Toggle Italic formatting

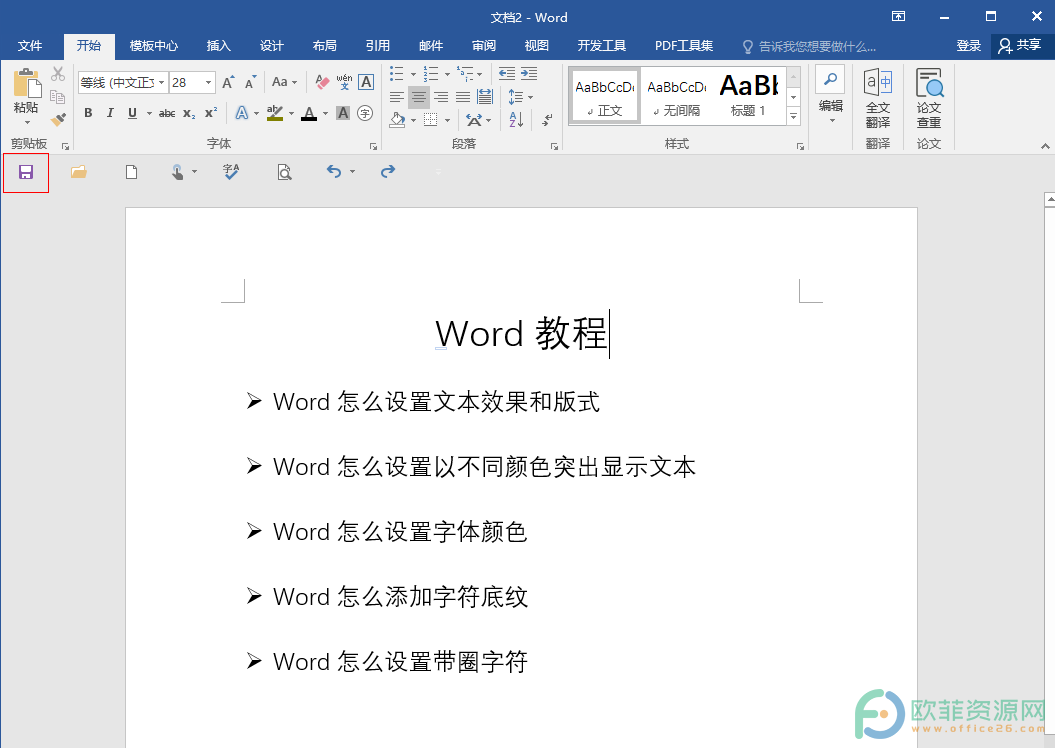110,113
